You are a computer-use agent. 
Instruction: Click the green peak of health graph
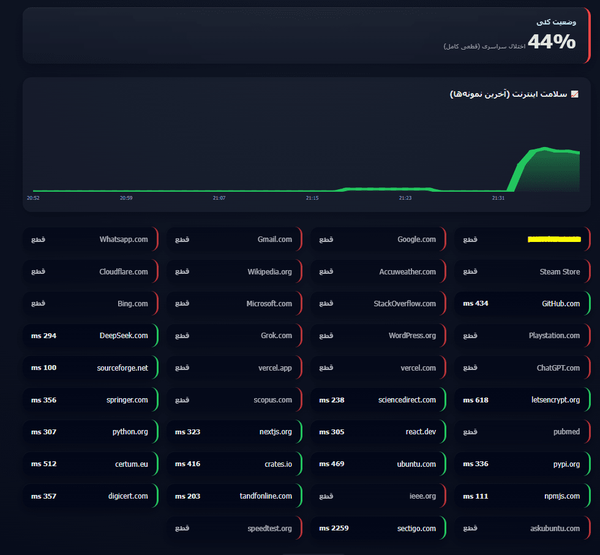click(544, 149)
